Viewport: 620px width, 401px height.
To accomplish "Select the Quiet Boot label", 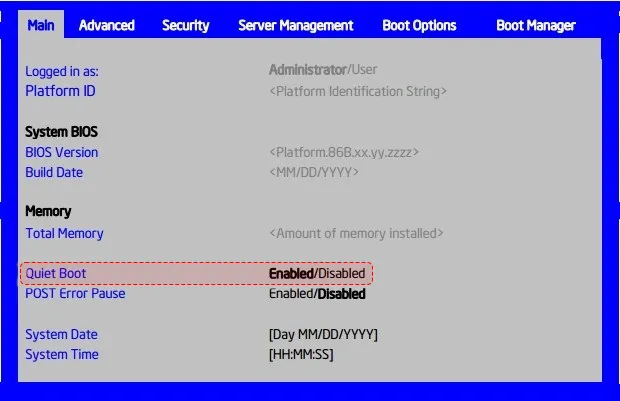I will tap(56, 274).
